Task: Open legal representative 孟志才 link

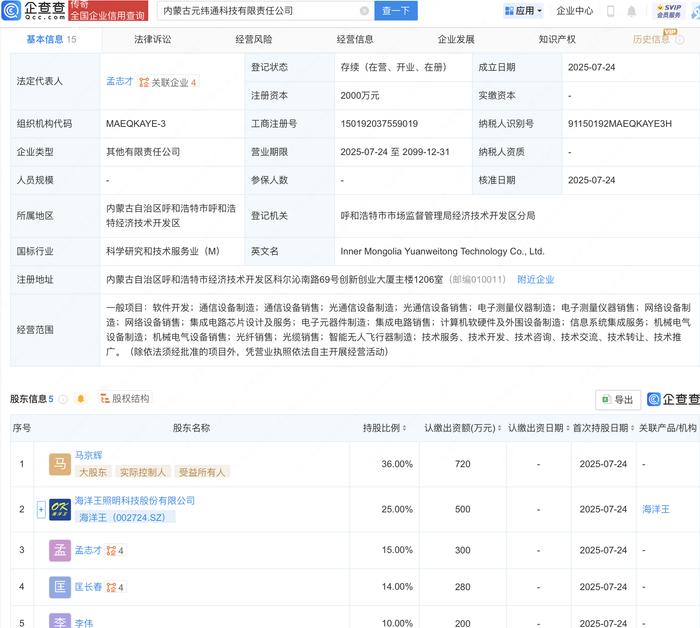Action: pyautogui.click(x=120, y=81)
